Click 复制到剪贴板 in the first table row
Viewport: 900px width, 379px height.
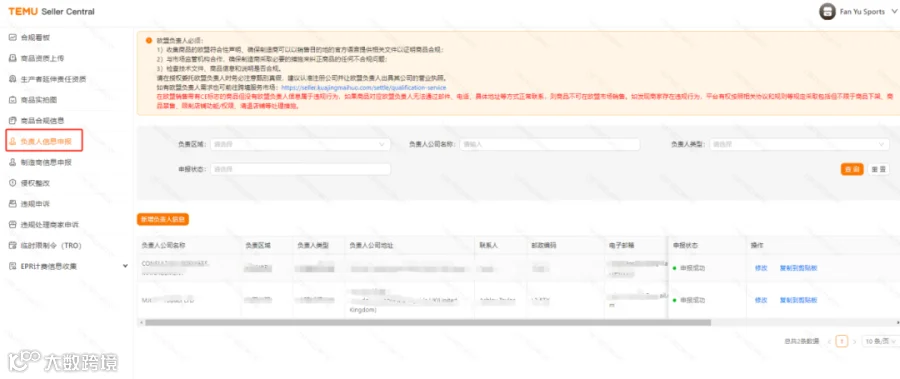tap(798, 268)
